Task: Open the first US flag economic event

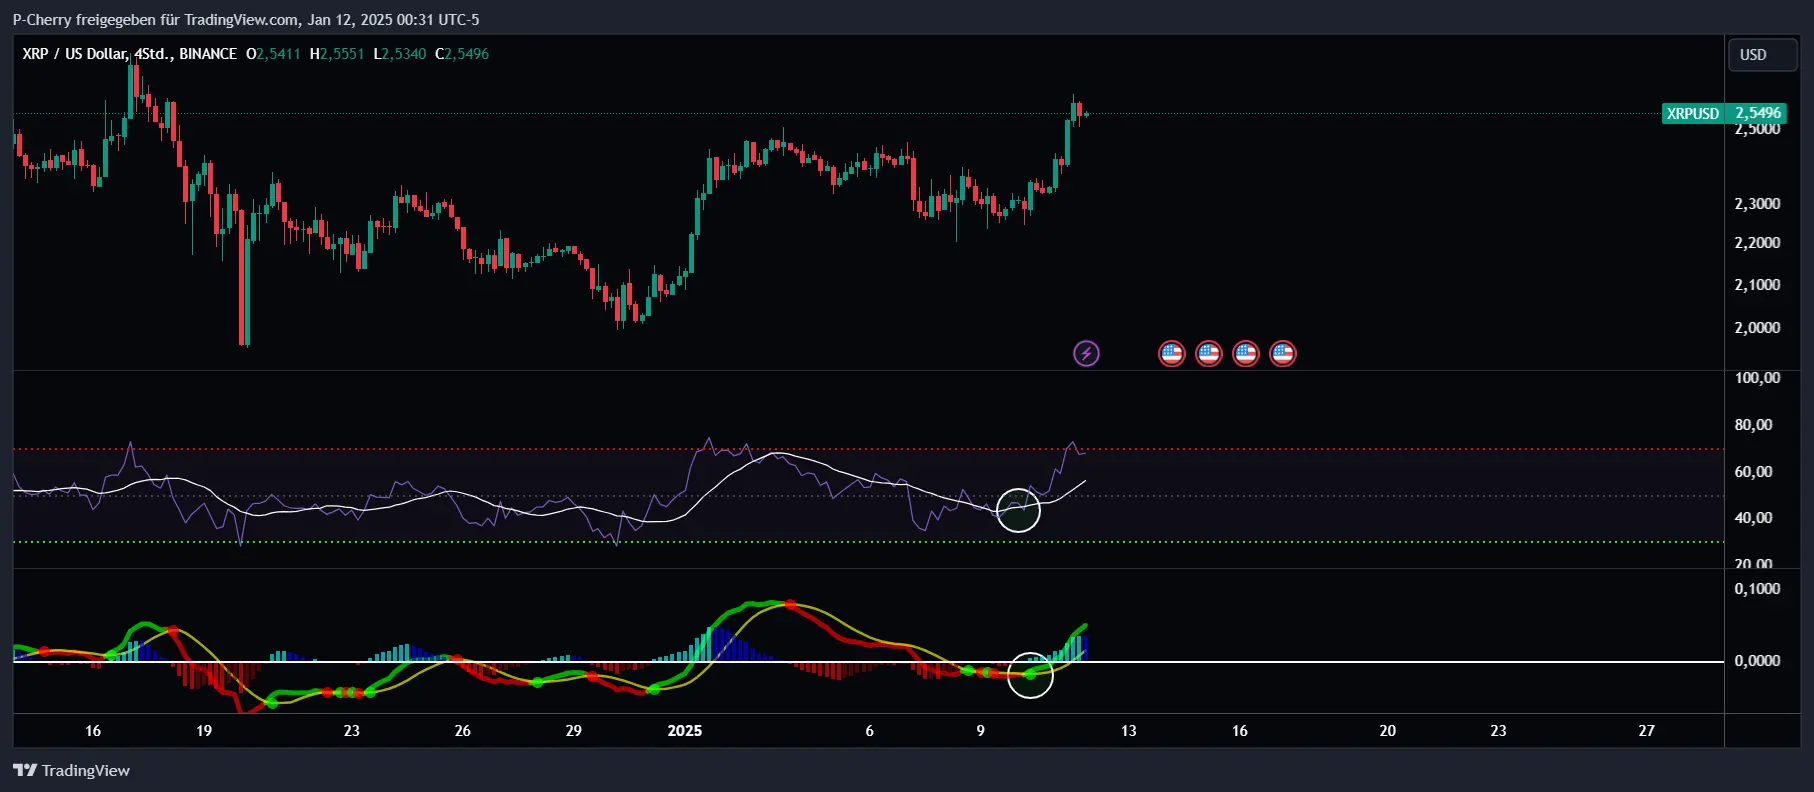Action: click(x=1172, y=353)
